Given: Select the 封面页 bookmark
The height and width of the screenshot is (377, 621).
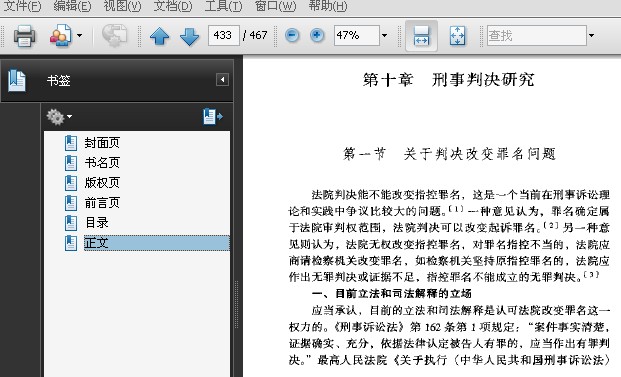Looking at the screenshot, I should pos(102,143).
